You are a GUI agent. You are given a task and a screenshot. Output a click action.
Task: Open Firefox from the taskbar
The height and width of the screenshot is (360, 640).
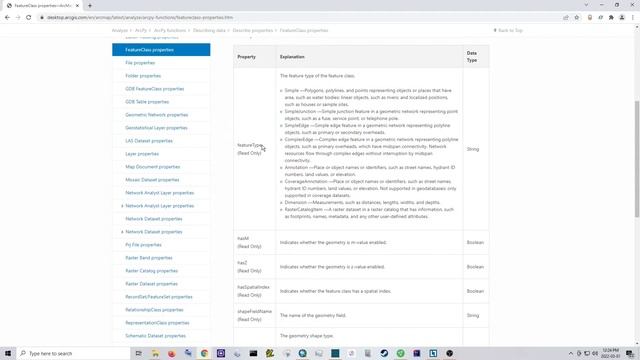171,353
